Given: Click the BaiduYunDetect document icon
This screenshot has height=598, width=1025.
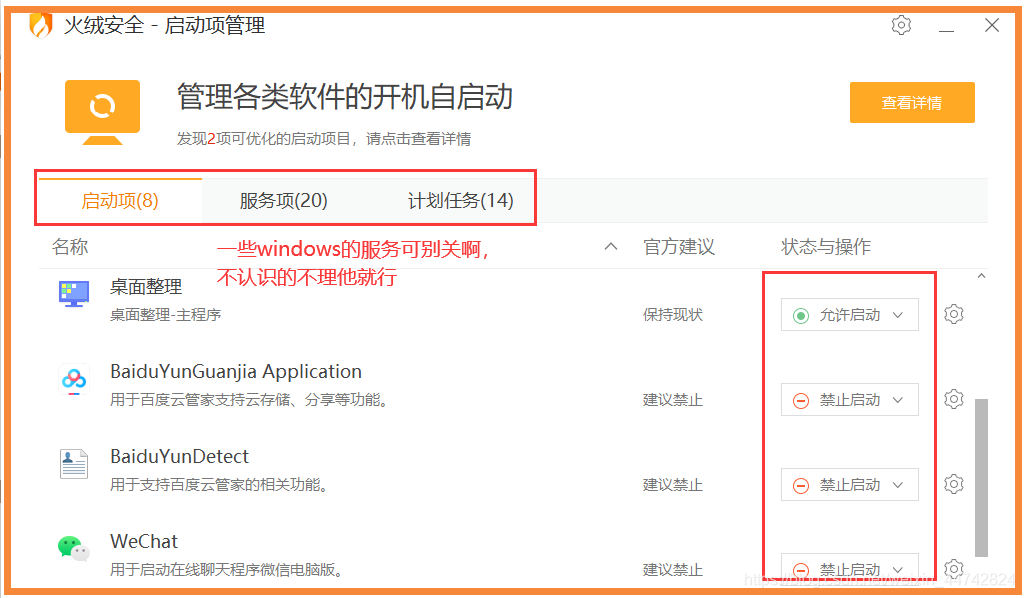Looking at the screenshot, I should click(x=73, y=464).
